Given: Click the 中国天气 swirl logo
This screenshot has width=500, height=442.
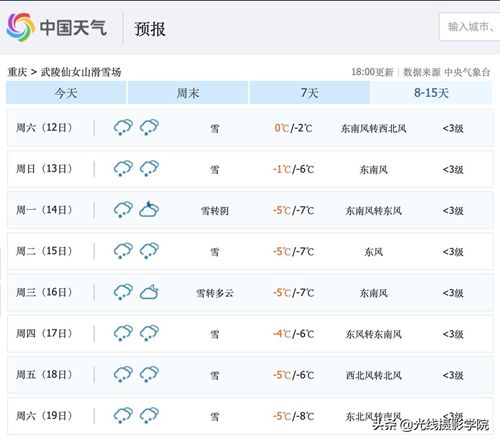Looking at the screenshot, I should point(20,27).
